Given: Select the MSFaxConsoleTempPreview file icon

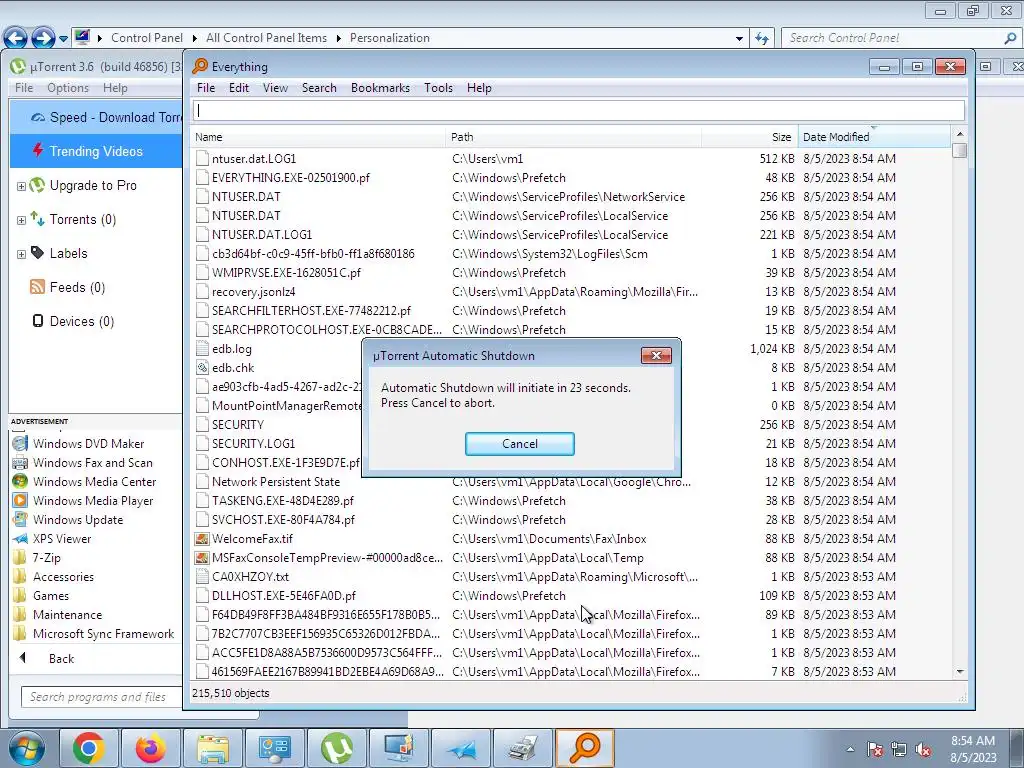Looking at the screenshot, I should coord(202,558).
